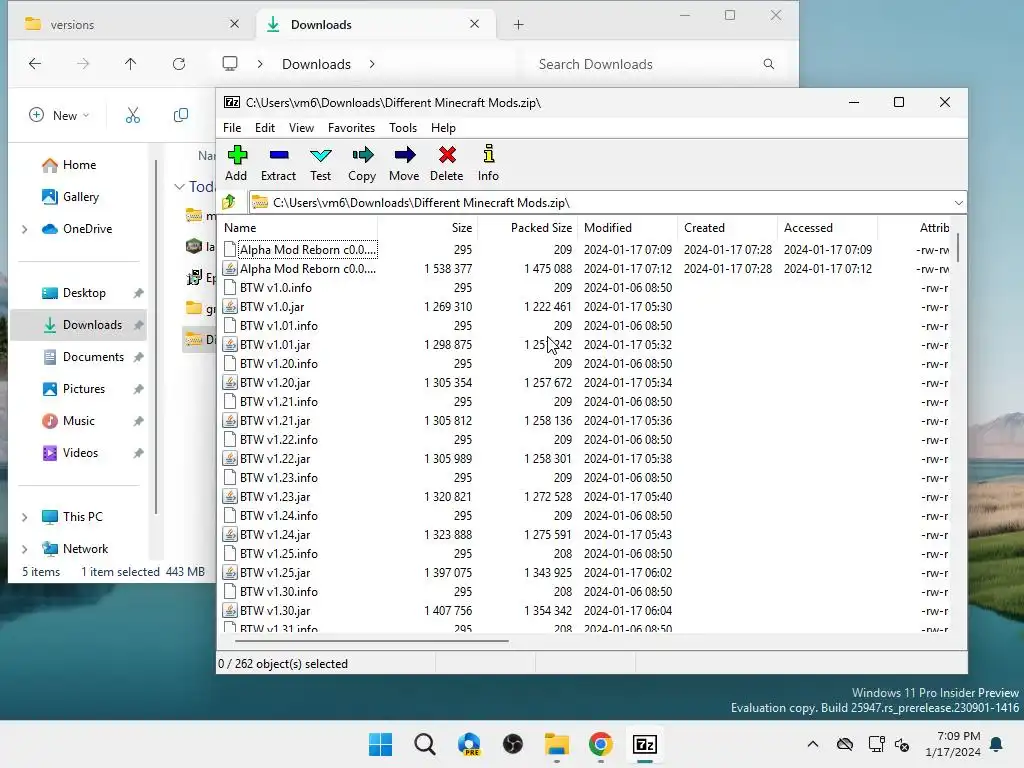Click the 7-Zip vertical scrollbar thumb
The image size is (1024, 768).
coord(957,248)
